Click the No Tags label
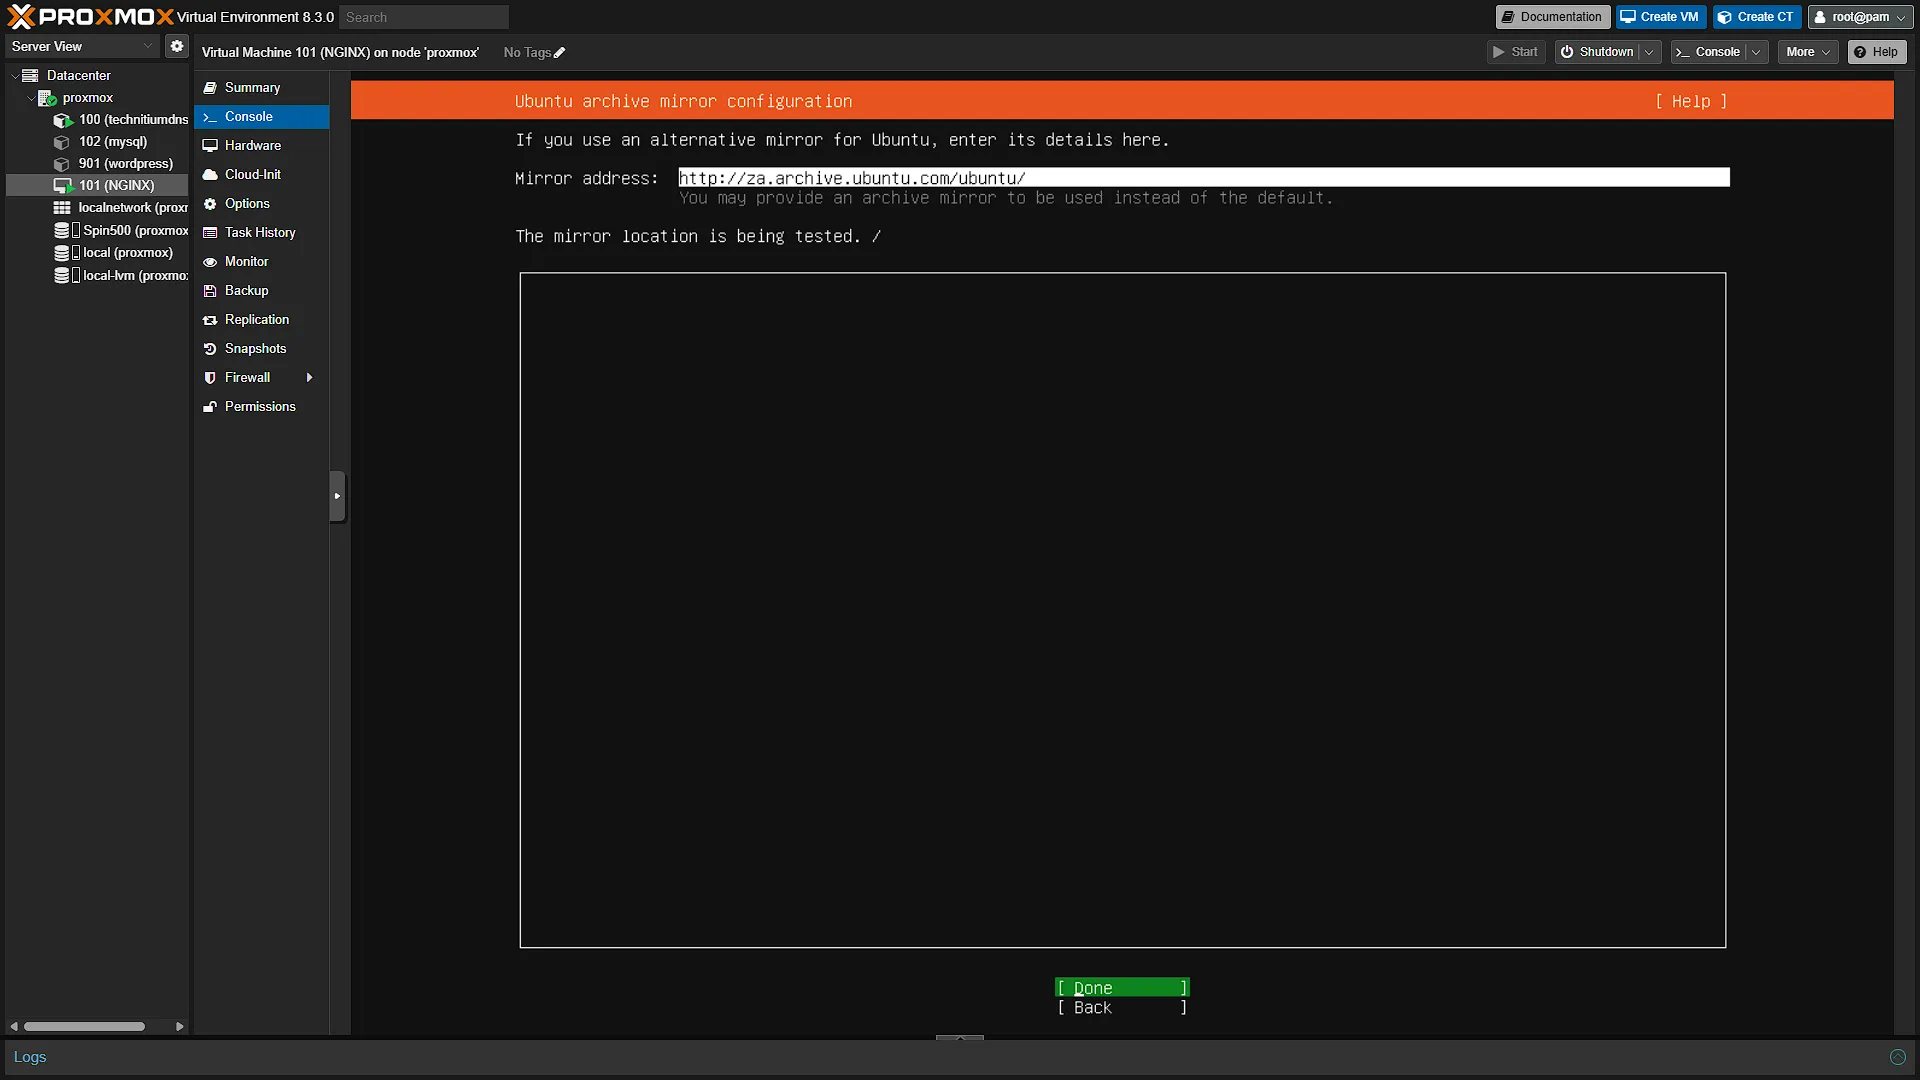Image resolution: width=1920 pixels, height=1080 pixels. (527, 53)
